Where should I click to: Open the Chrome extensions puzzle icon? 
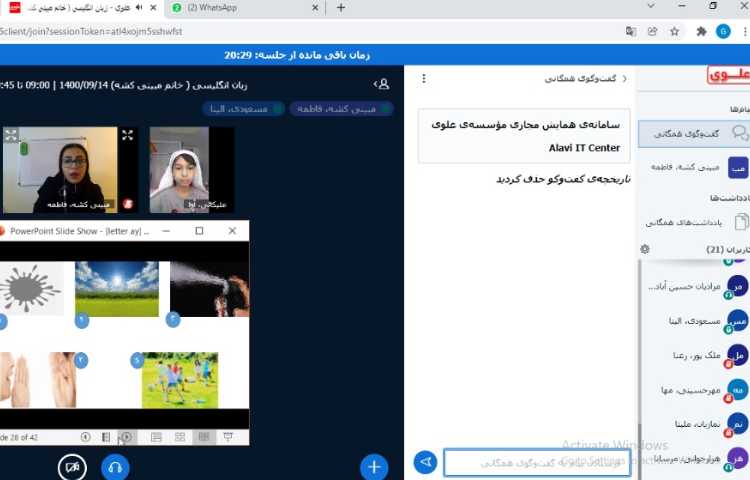[x=701, y=32]
